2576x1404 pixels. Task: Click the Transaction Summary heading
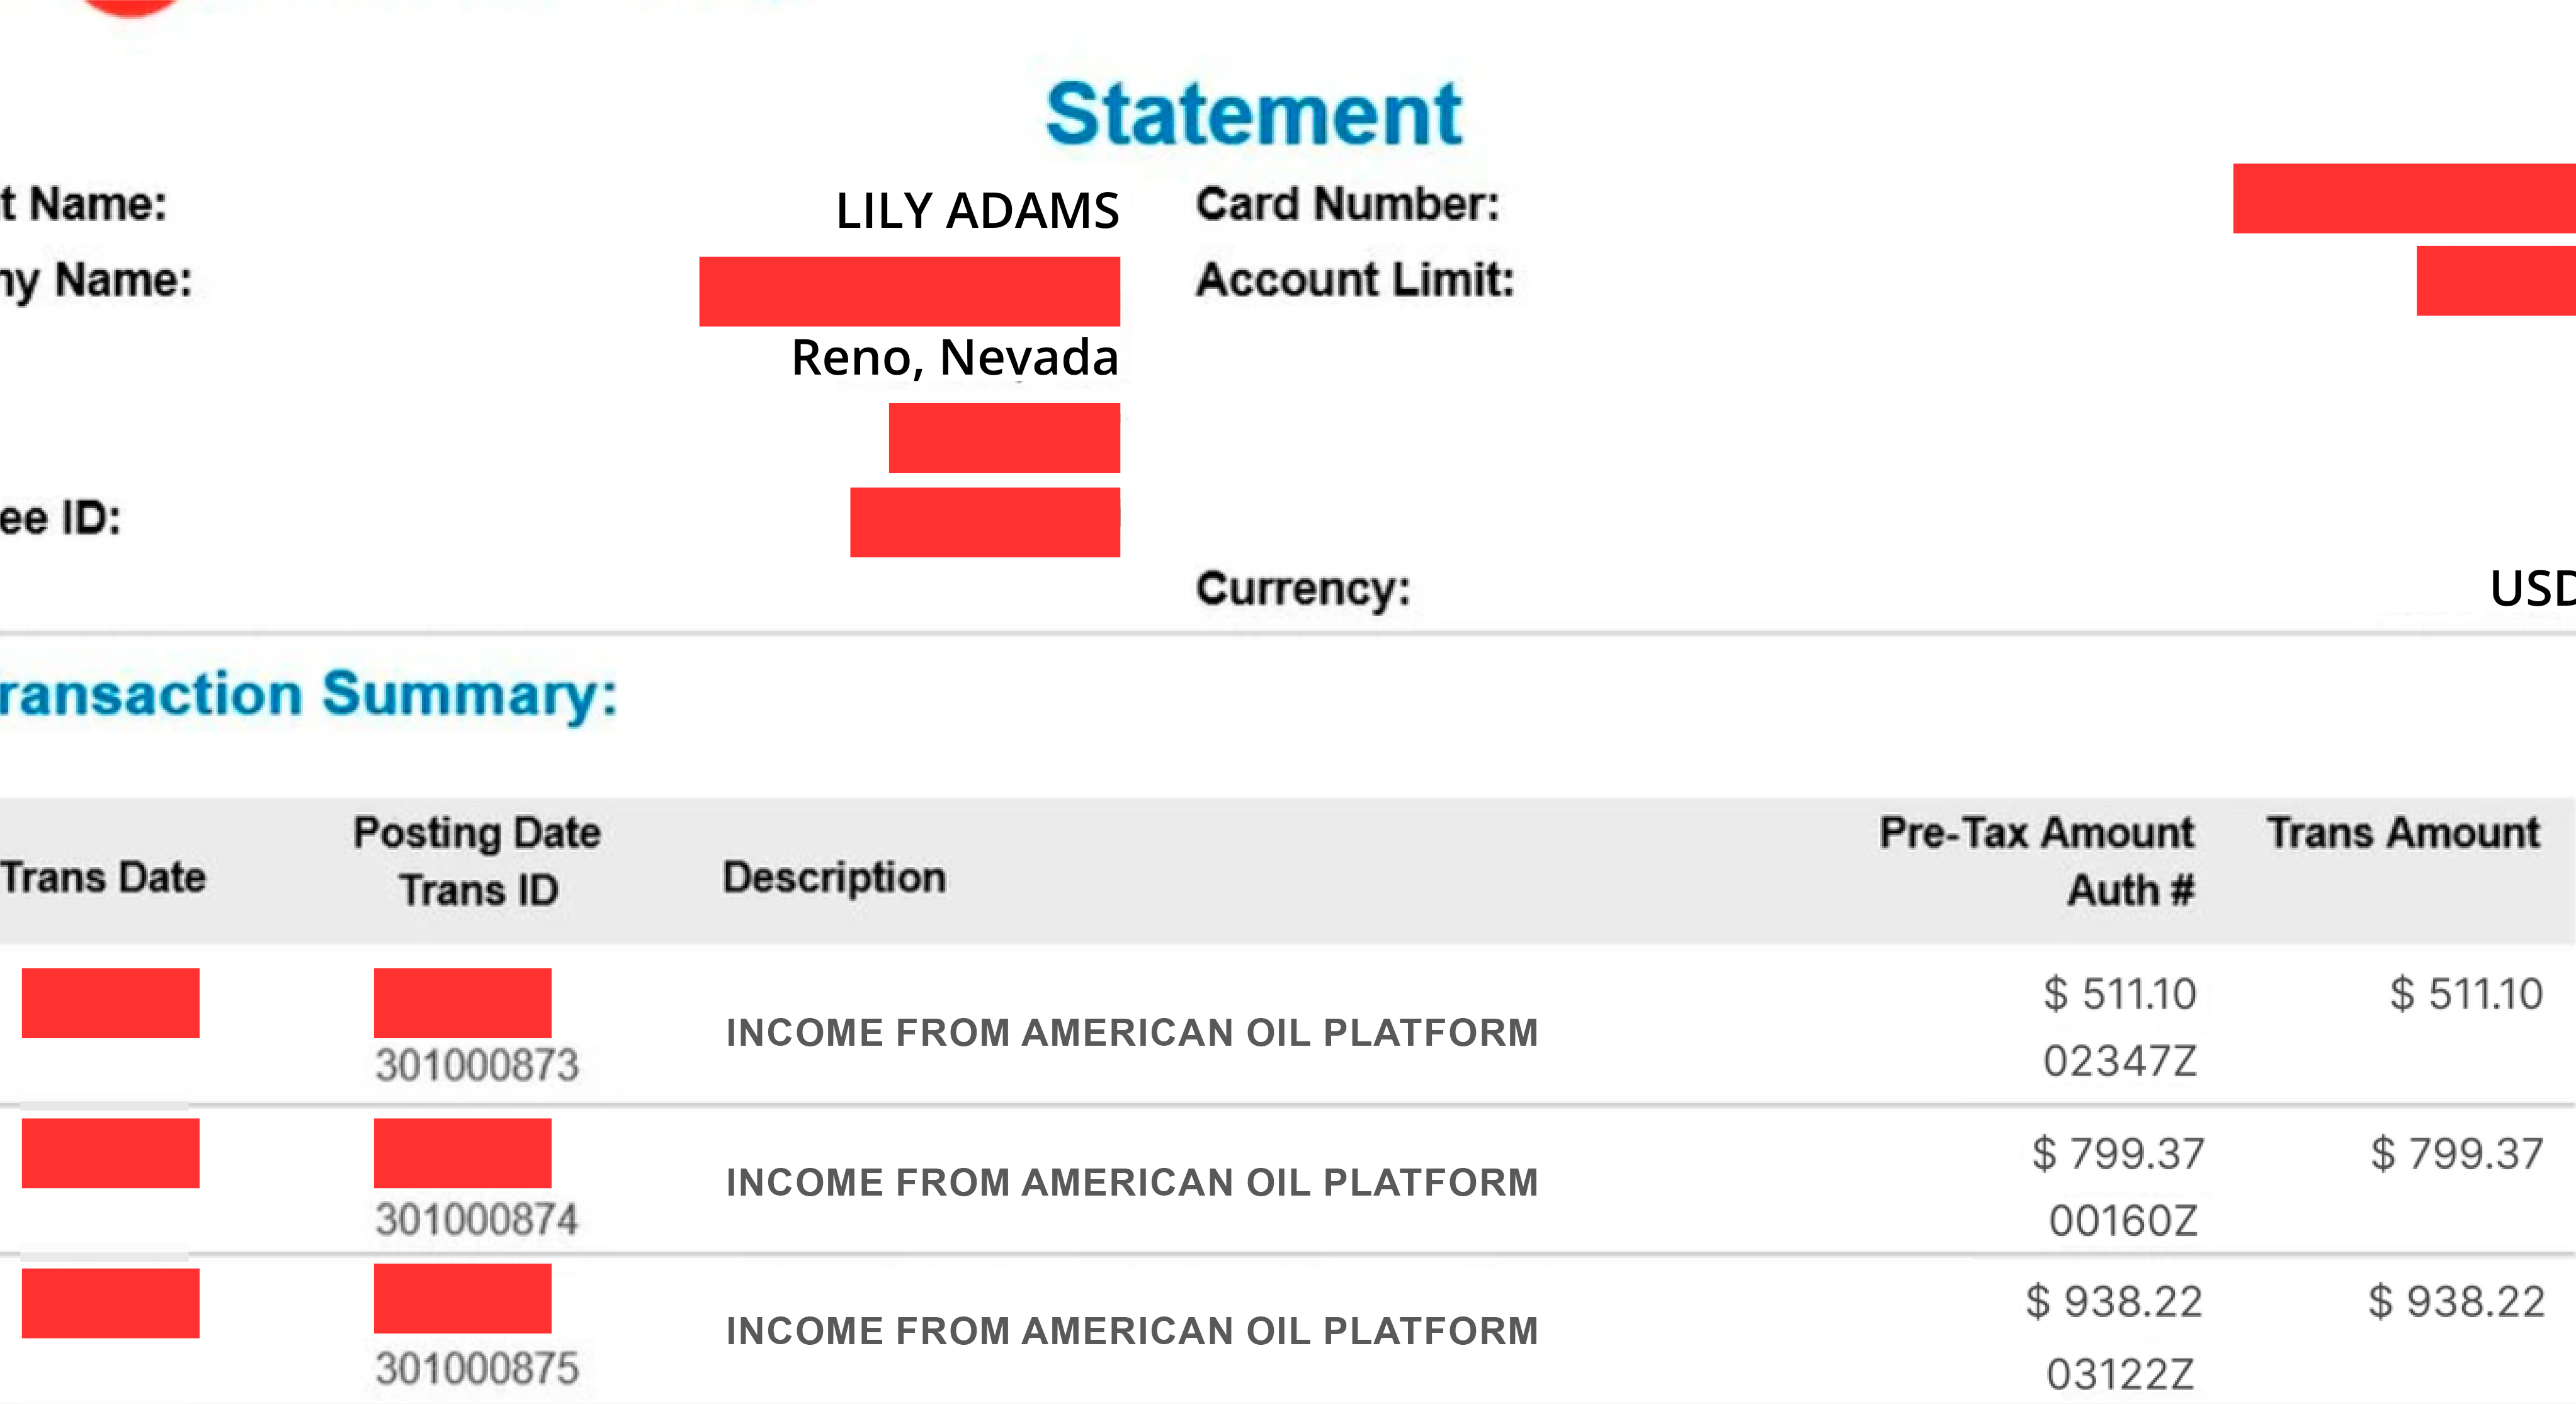point(308,694)
